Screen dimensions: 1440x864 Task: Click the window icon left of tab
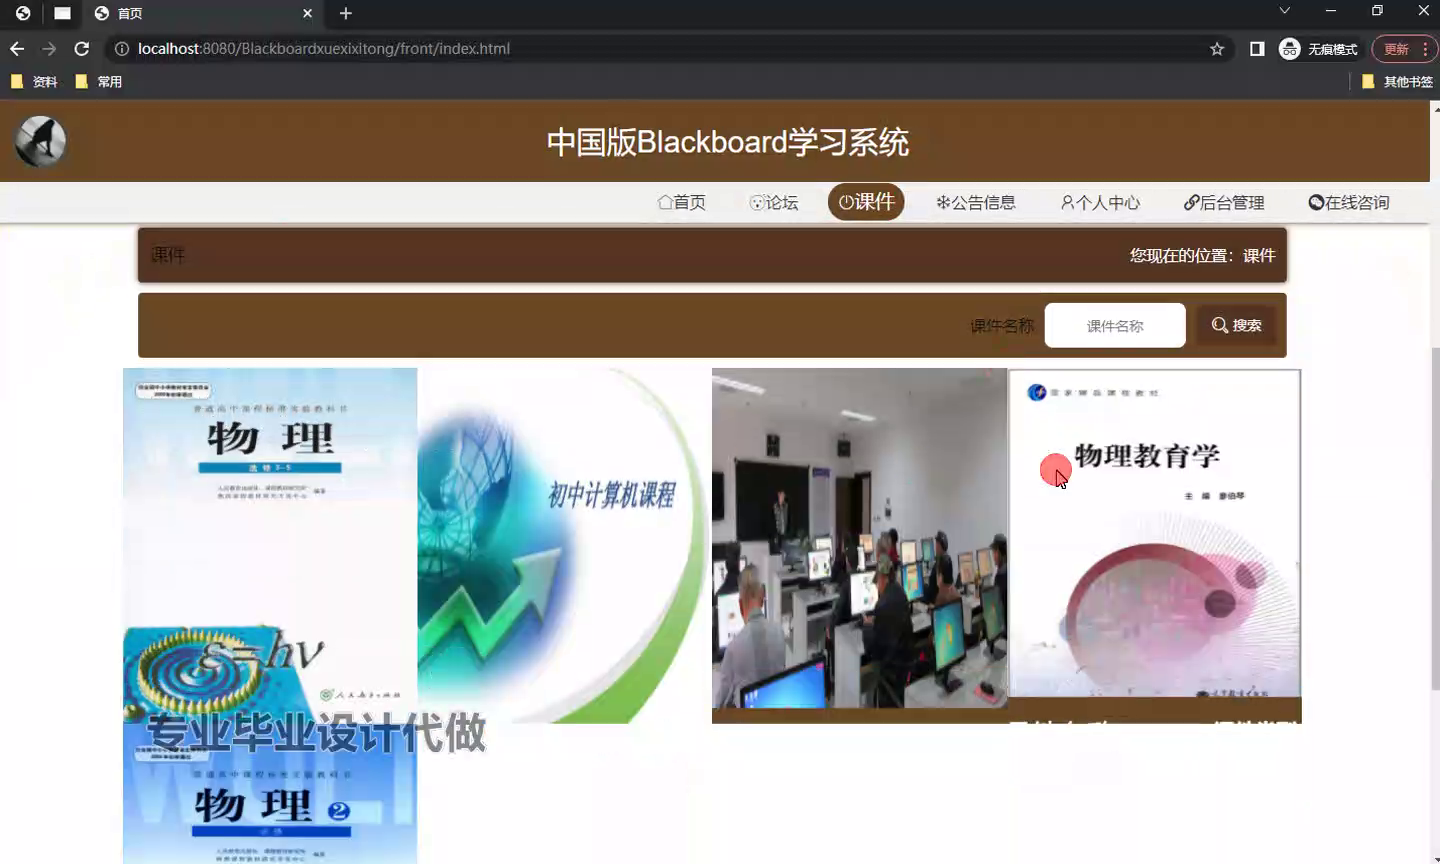point(62,13)
